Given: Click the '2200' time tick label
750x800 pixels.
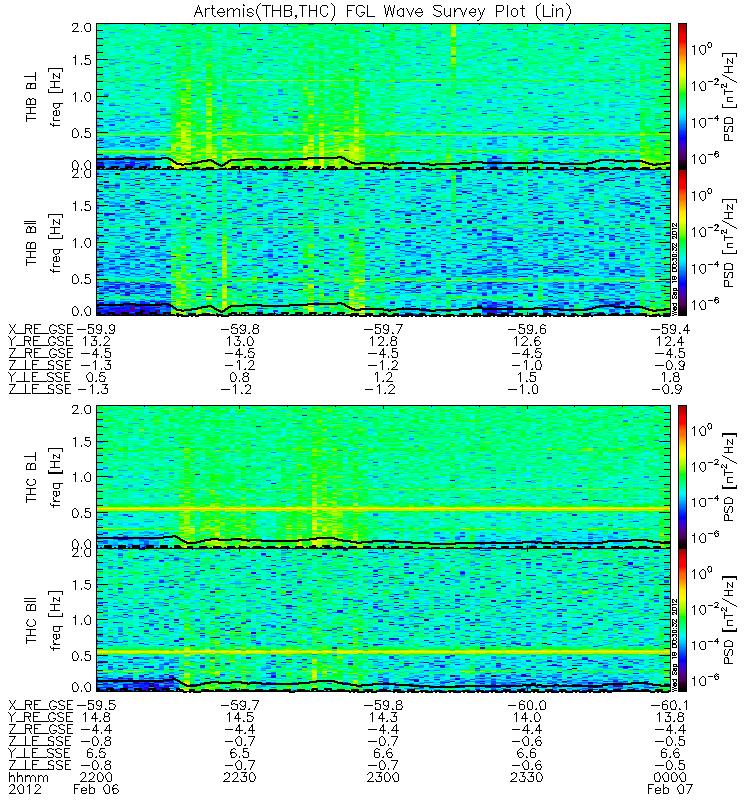Looking at the screenshot, I should (x=96, y=778).
